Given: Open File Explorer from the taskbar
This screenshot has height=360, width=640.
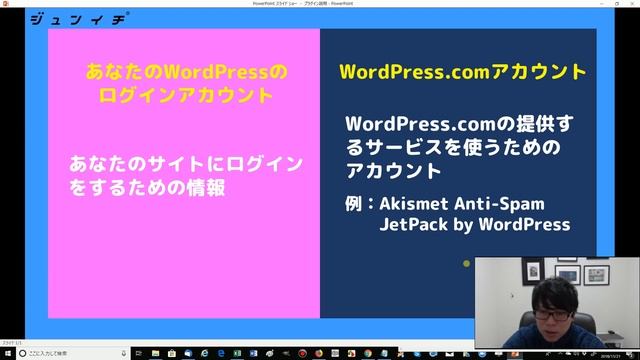Looking at the screenshot, I should tap(156, 353).
